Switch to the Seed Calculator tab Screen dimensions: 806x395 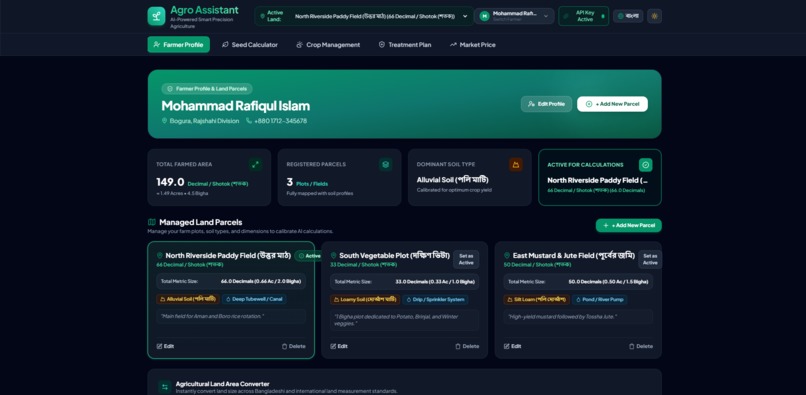[250, 45]
